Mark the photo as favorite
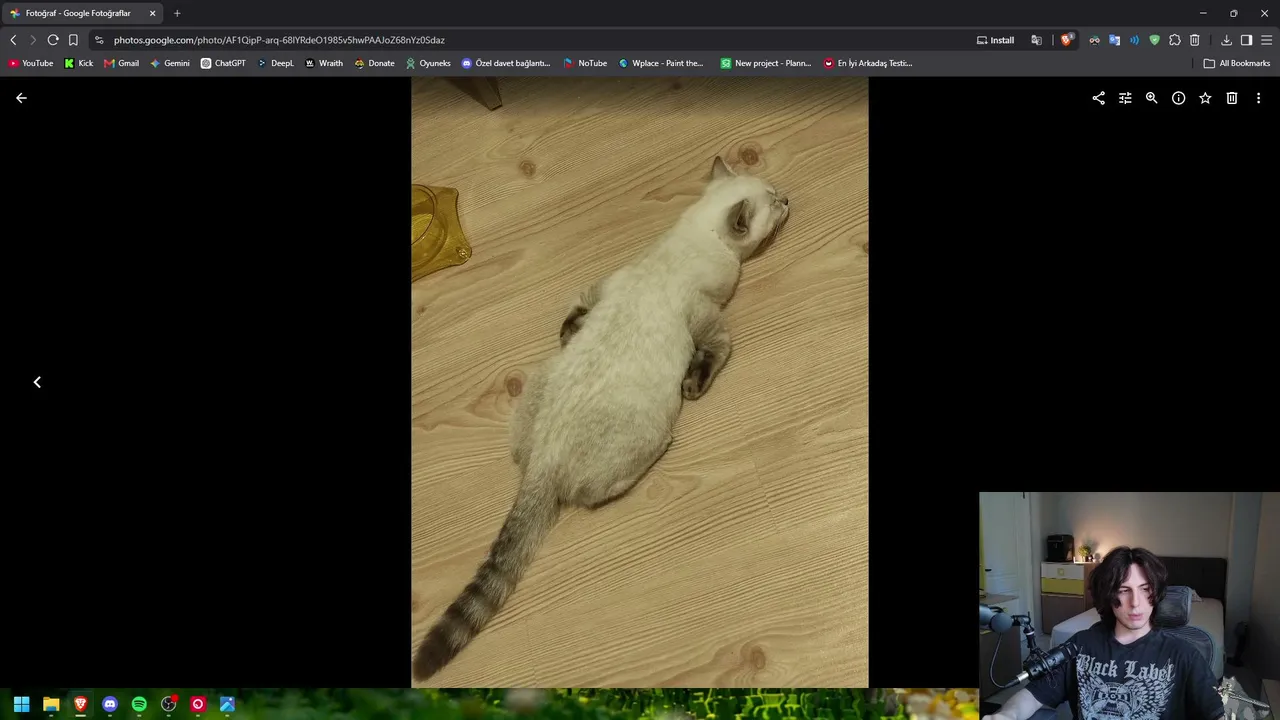The image size is (1280, 720). tap(1205, 98)
